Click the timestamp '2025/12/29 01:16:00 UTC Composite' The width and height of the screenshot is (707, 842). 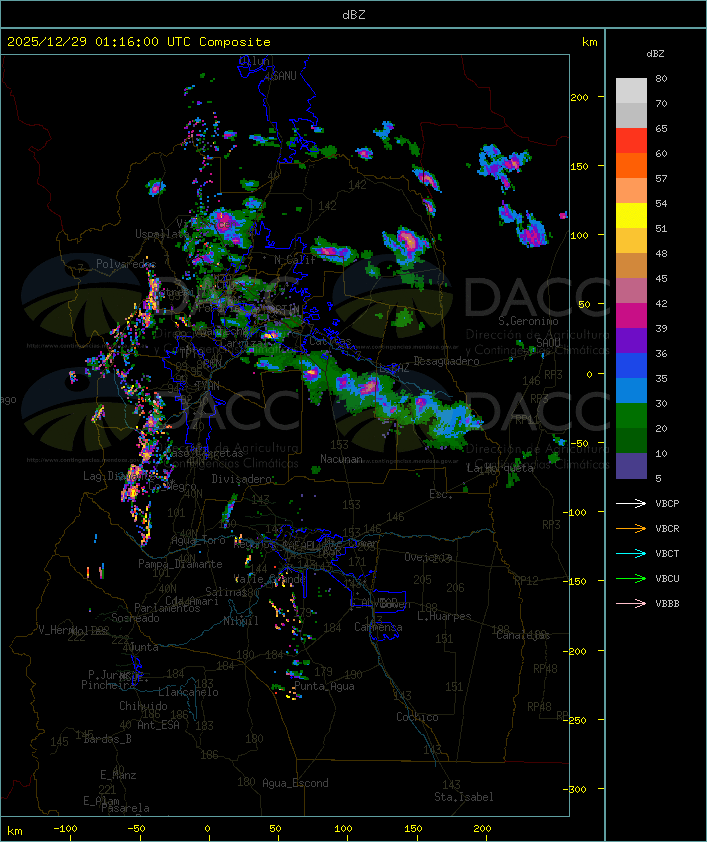point(139,42)
